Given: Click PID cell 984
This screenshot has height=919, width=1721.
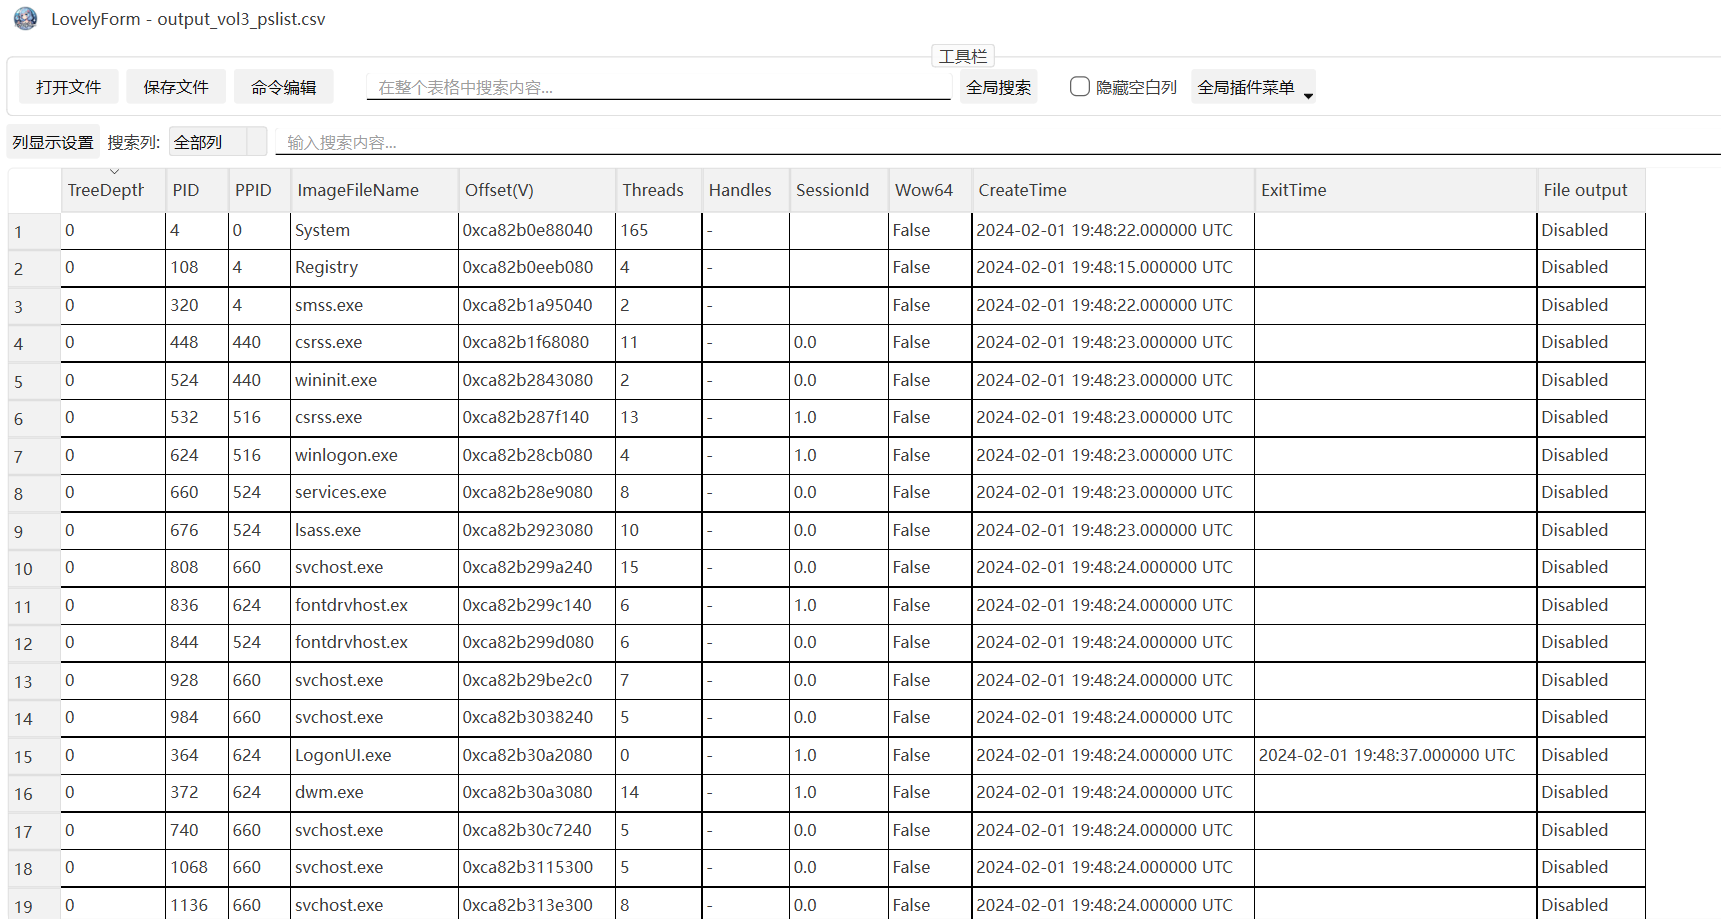Looking at the screenshot, I should (197, 717).
